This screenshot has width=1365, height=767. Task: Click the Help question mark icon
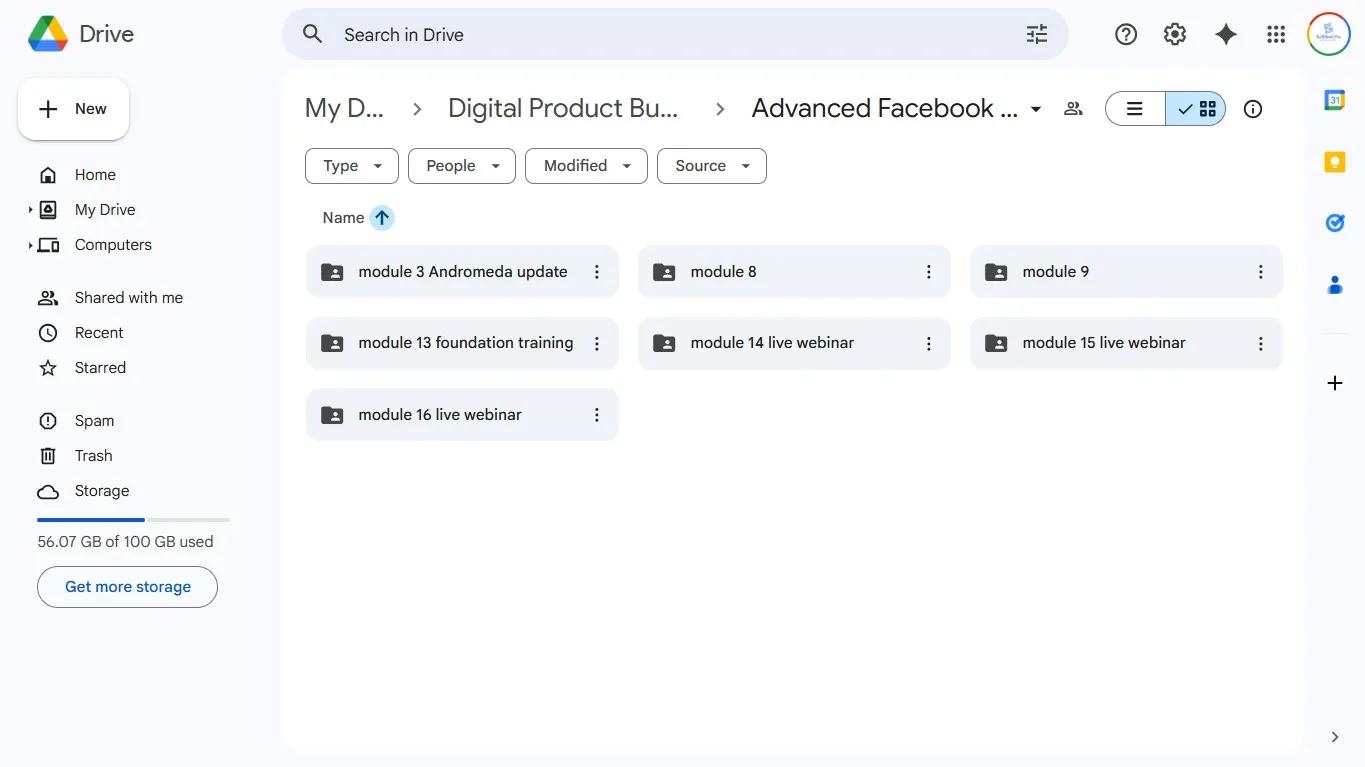click(x=1126, y=35)
